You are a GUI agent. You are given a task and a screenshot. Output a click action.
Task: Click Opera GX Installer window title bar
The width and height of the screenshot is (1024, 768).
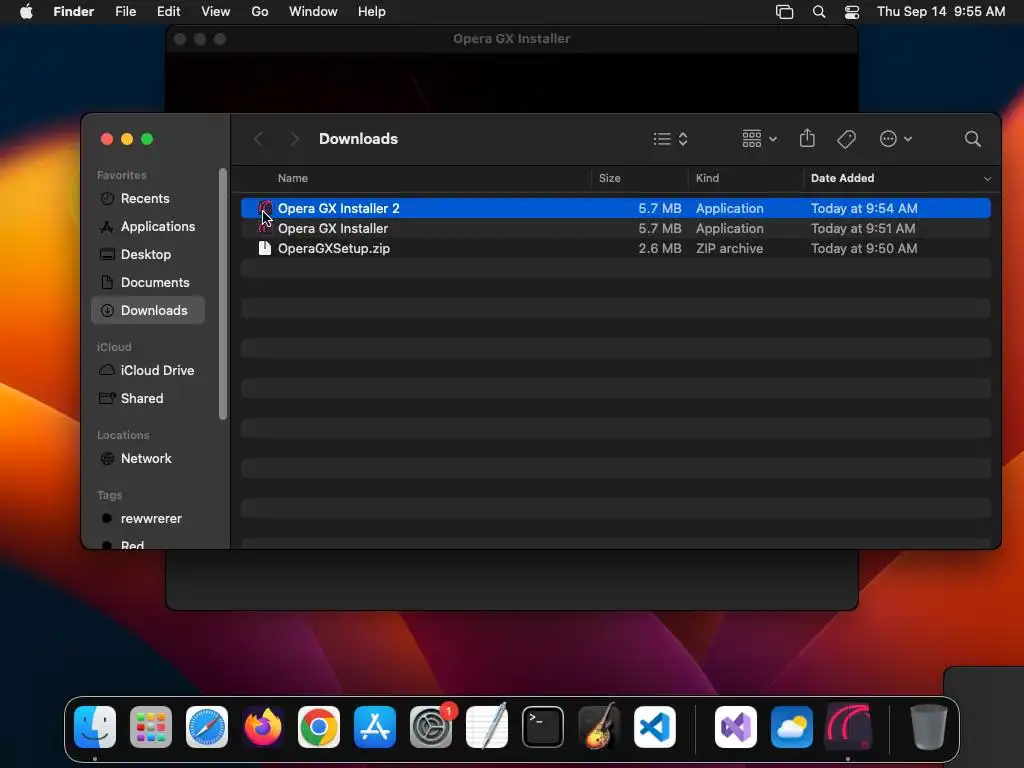(x=511, y=39)
